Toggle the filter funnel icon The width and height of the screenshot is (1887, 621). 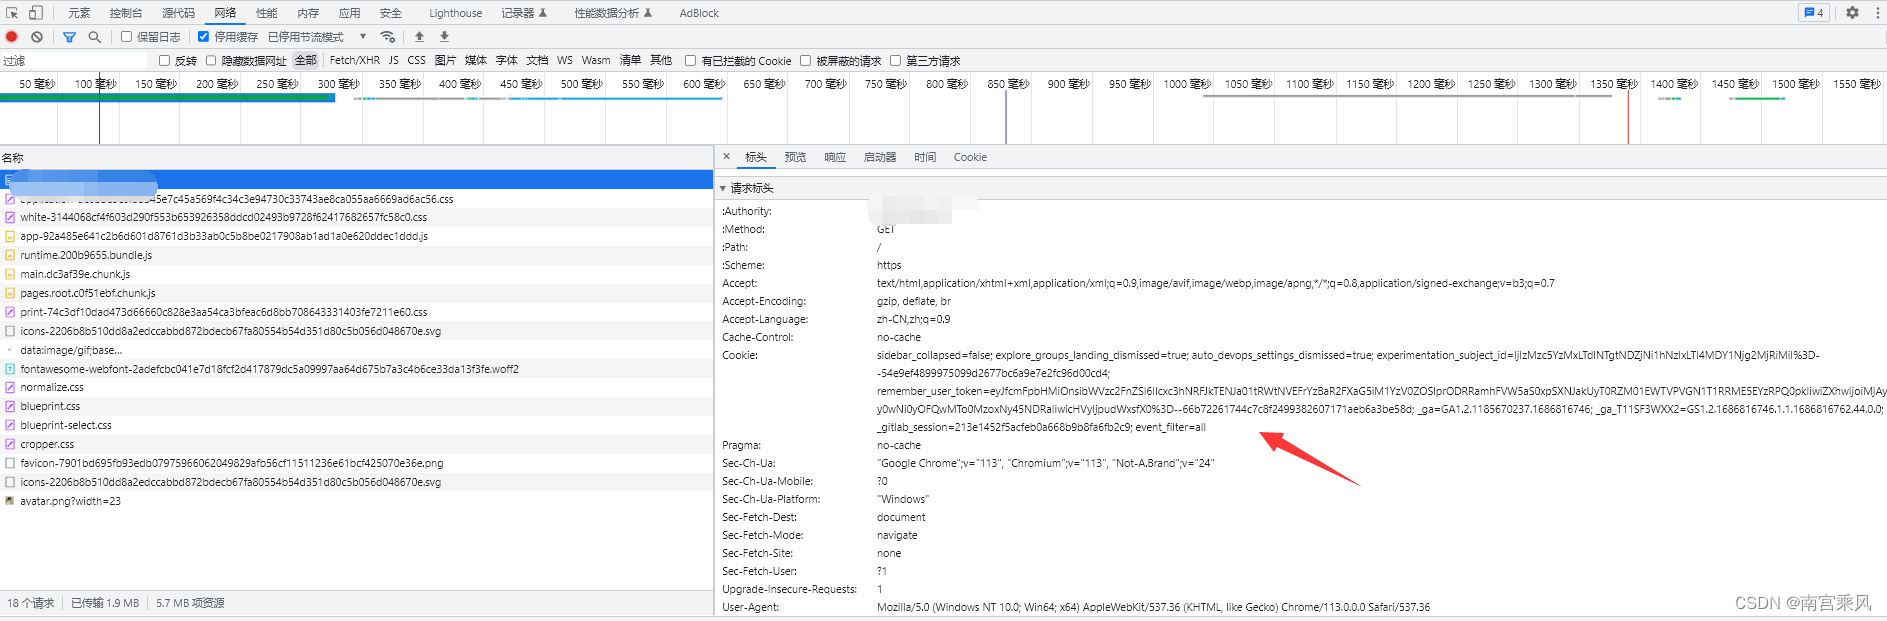coord(69,37)
